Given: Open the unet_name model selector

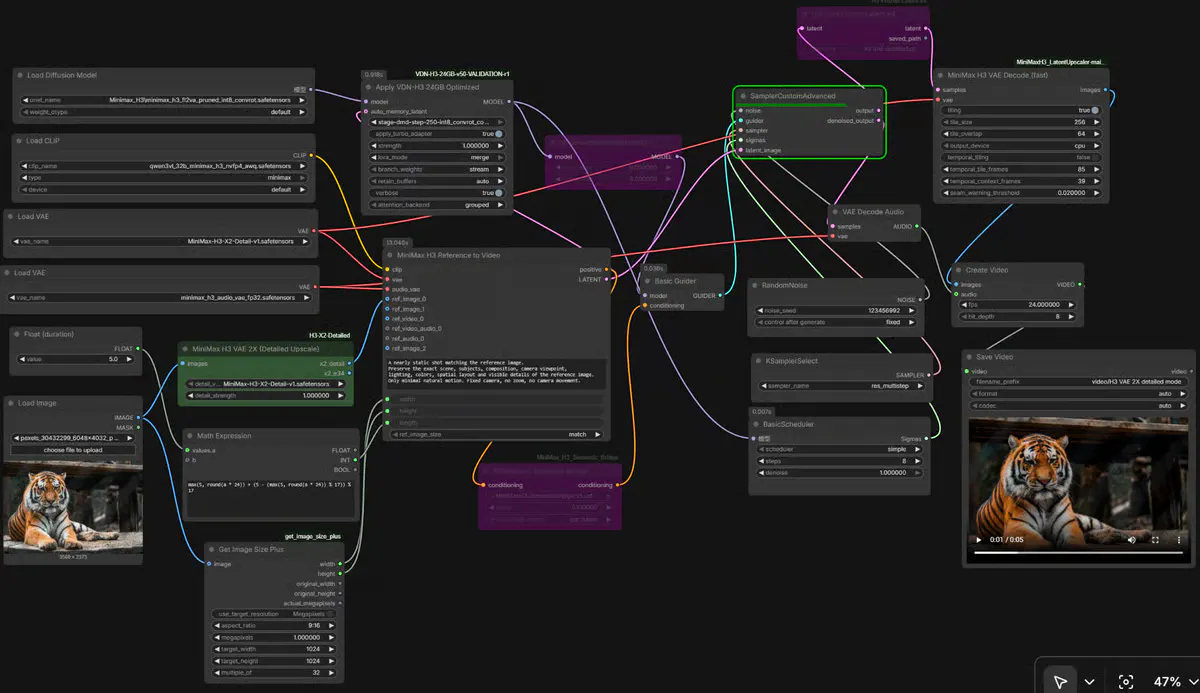Looking at the screenshot, I should (x=165, y=100).
